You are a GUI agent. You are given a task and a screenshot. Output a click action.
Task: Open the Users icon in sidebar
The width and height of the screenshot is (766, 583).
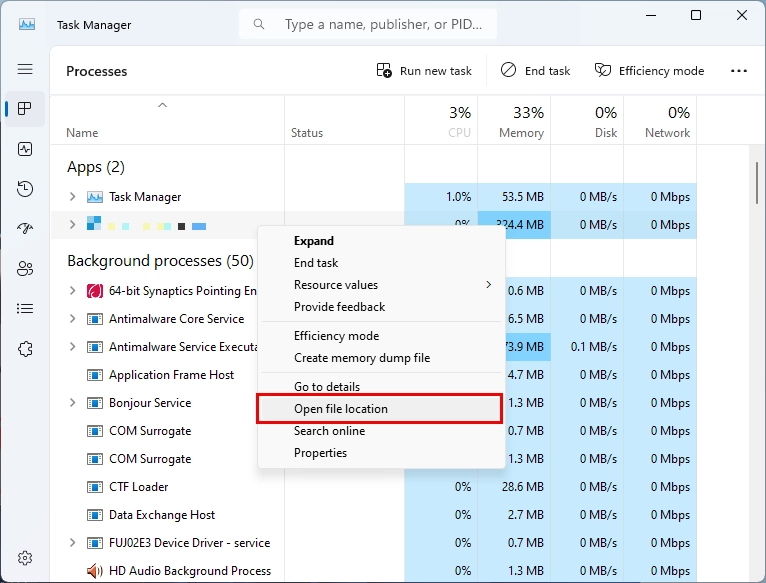[x=25, y=269]
